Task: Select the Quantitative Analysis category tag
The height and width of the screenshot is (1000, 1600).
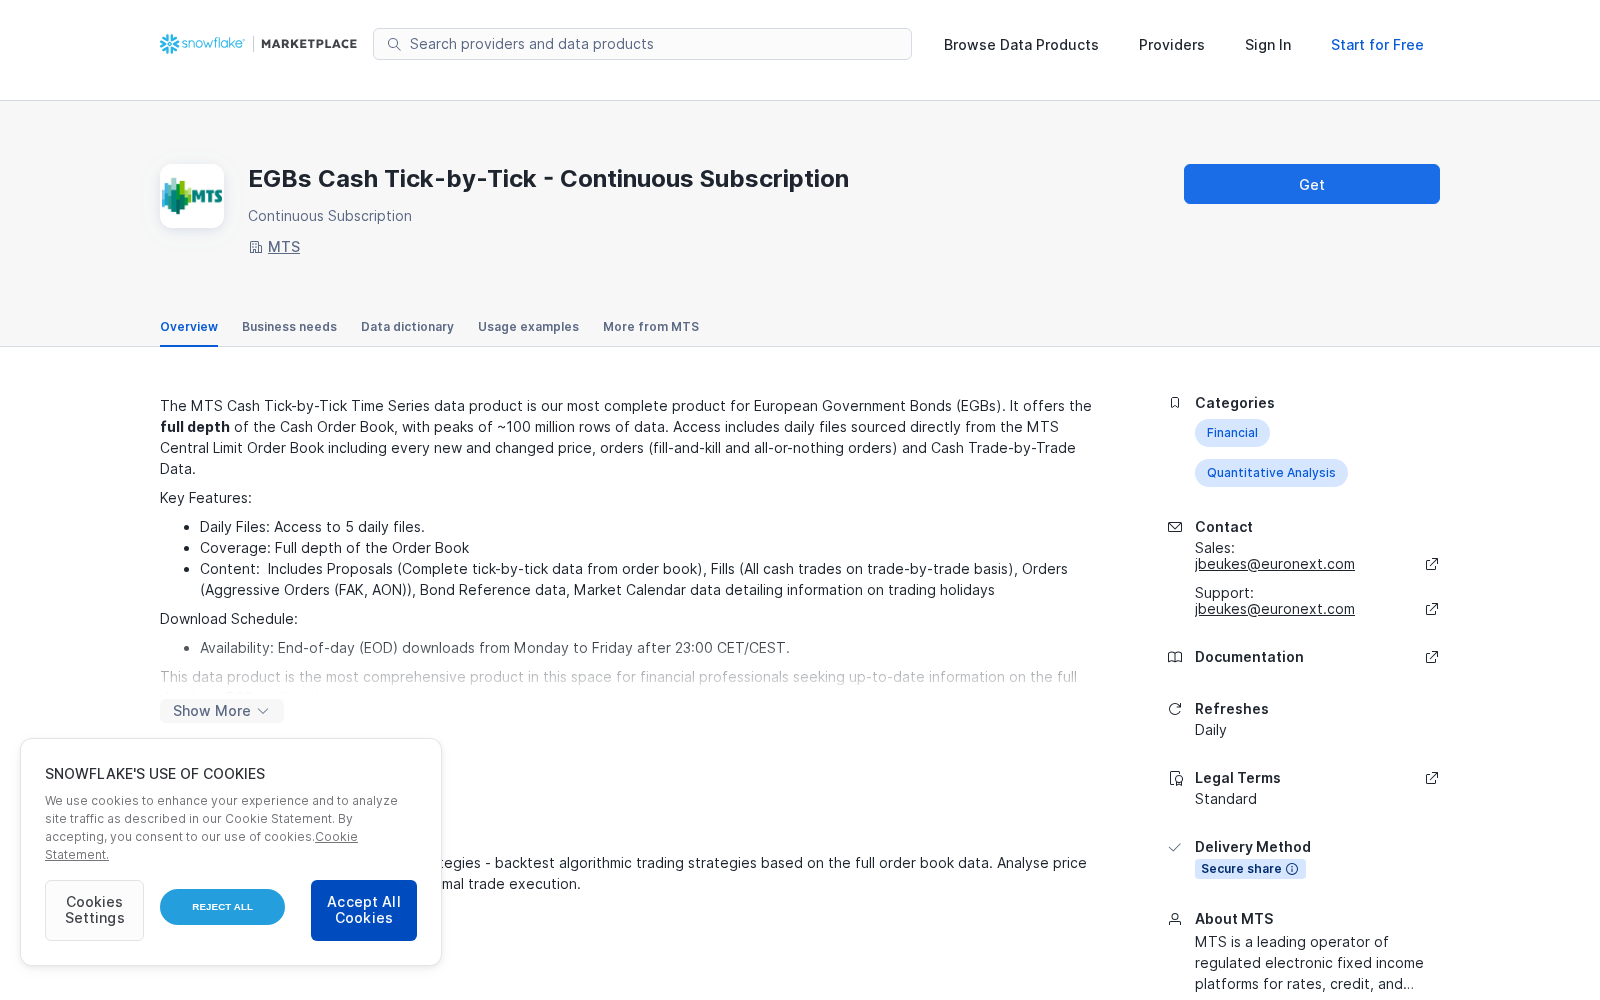Action: click(1271, 473)
